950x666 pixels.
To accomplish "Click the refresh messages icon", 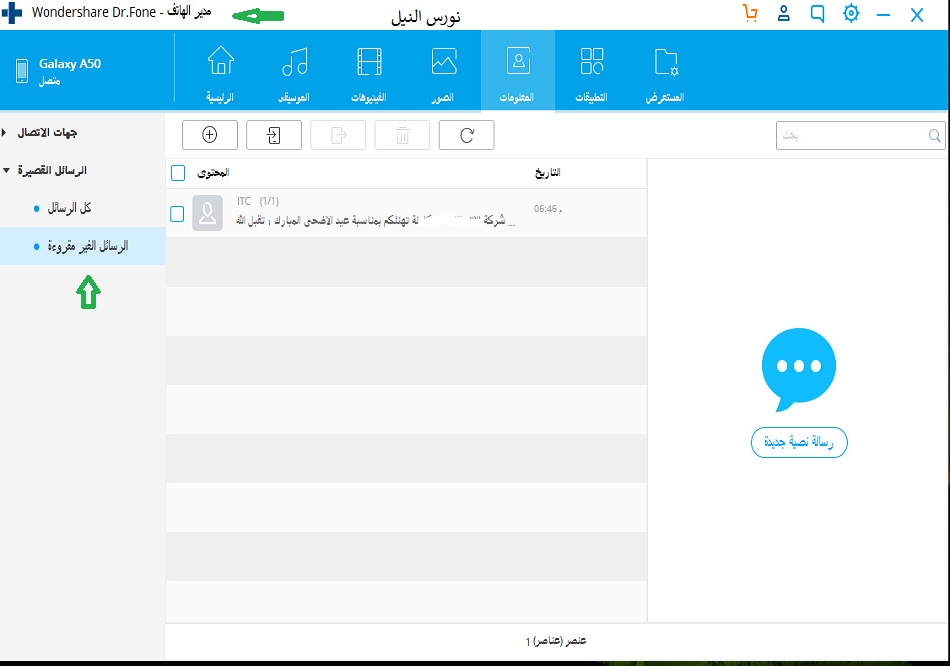I will (x=466, y=135).
